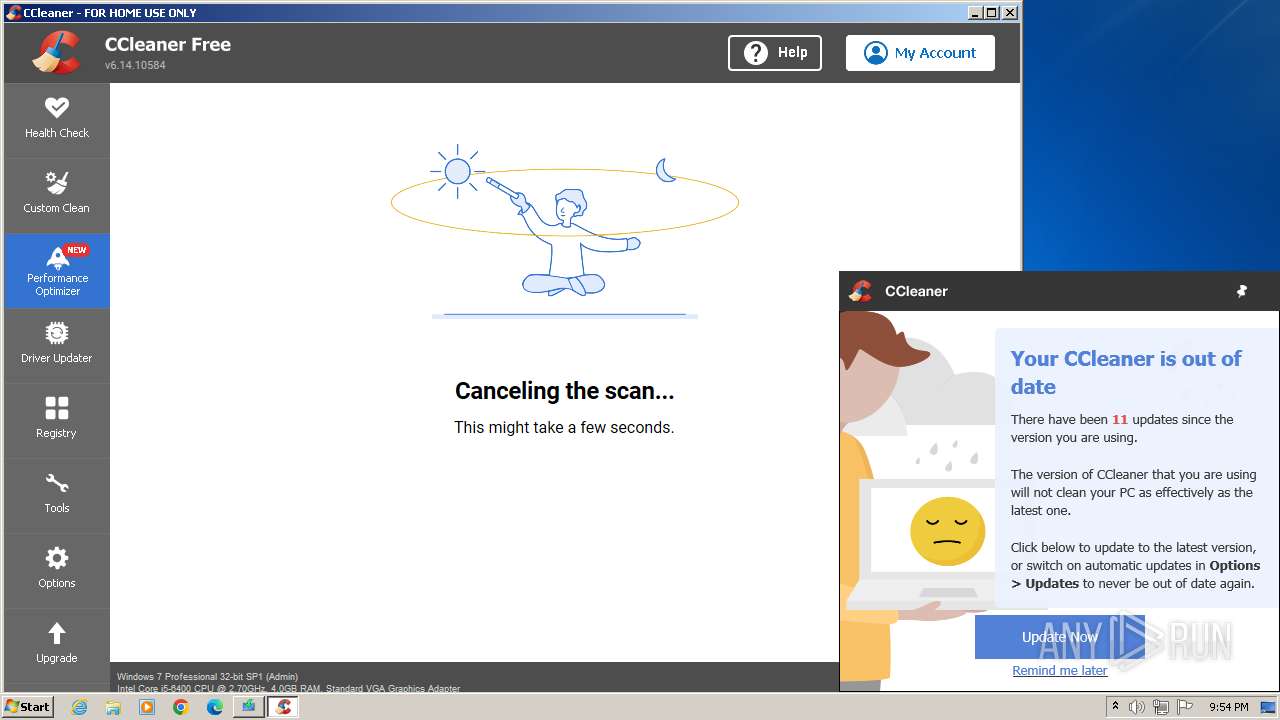
Task: Click the CCleaner logo in header
Action: pyautogui.click(x=57, y=53)
